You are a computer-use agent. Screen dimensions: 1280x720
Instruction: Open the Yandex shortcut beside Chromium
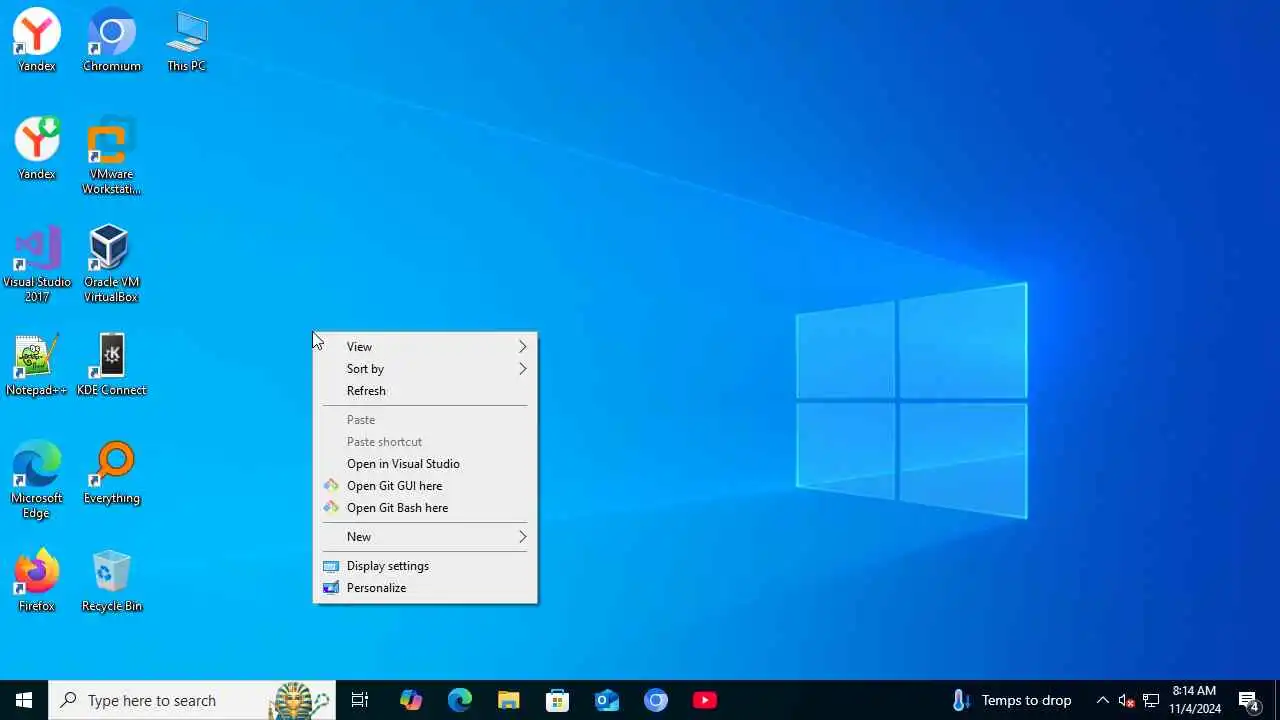[37, 40]
